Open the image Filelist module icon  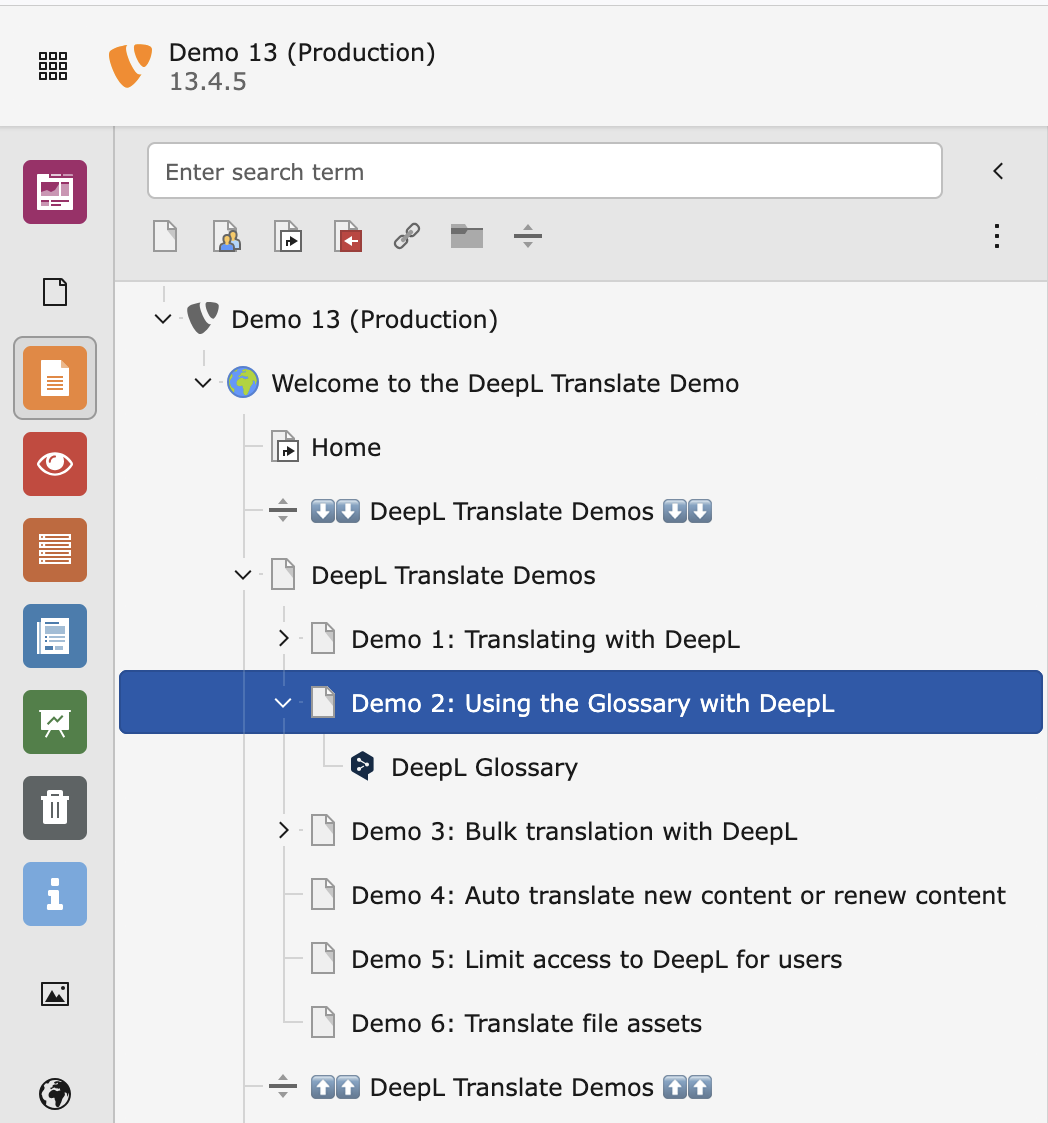(x=55, y=994)
